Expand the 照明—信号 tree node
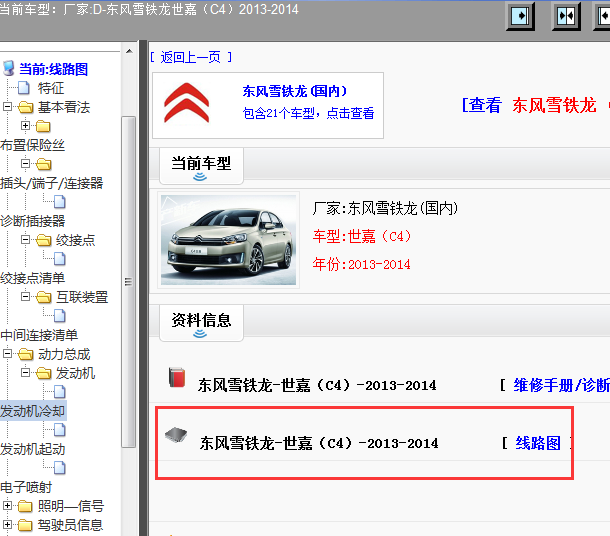 point(7,506)
